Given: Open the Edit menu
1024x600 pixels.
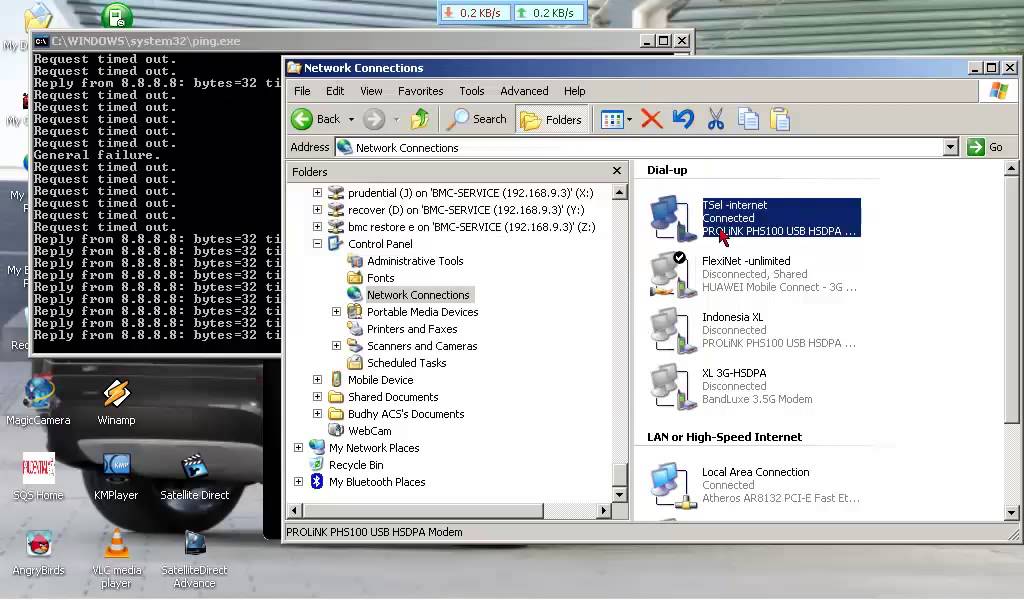Looking at the screenshot, I should tap(335, 91).
